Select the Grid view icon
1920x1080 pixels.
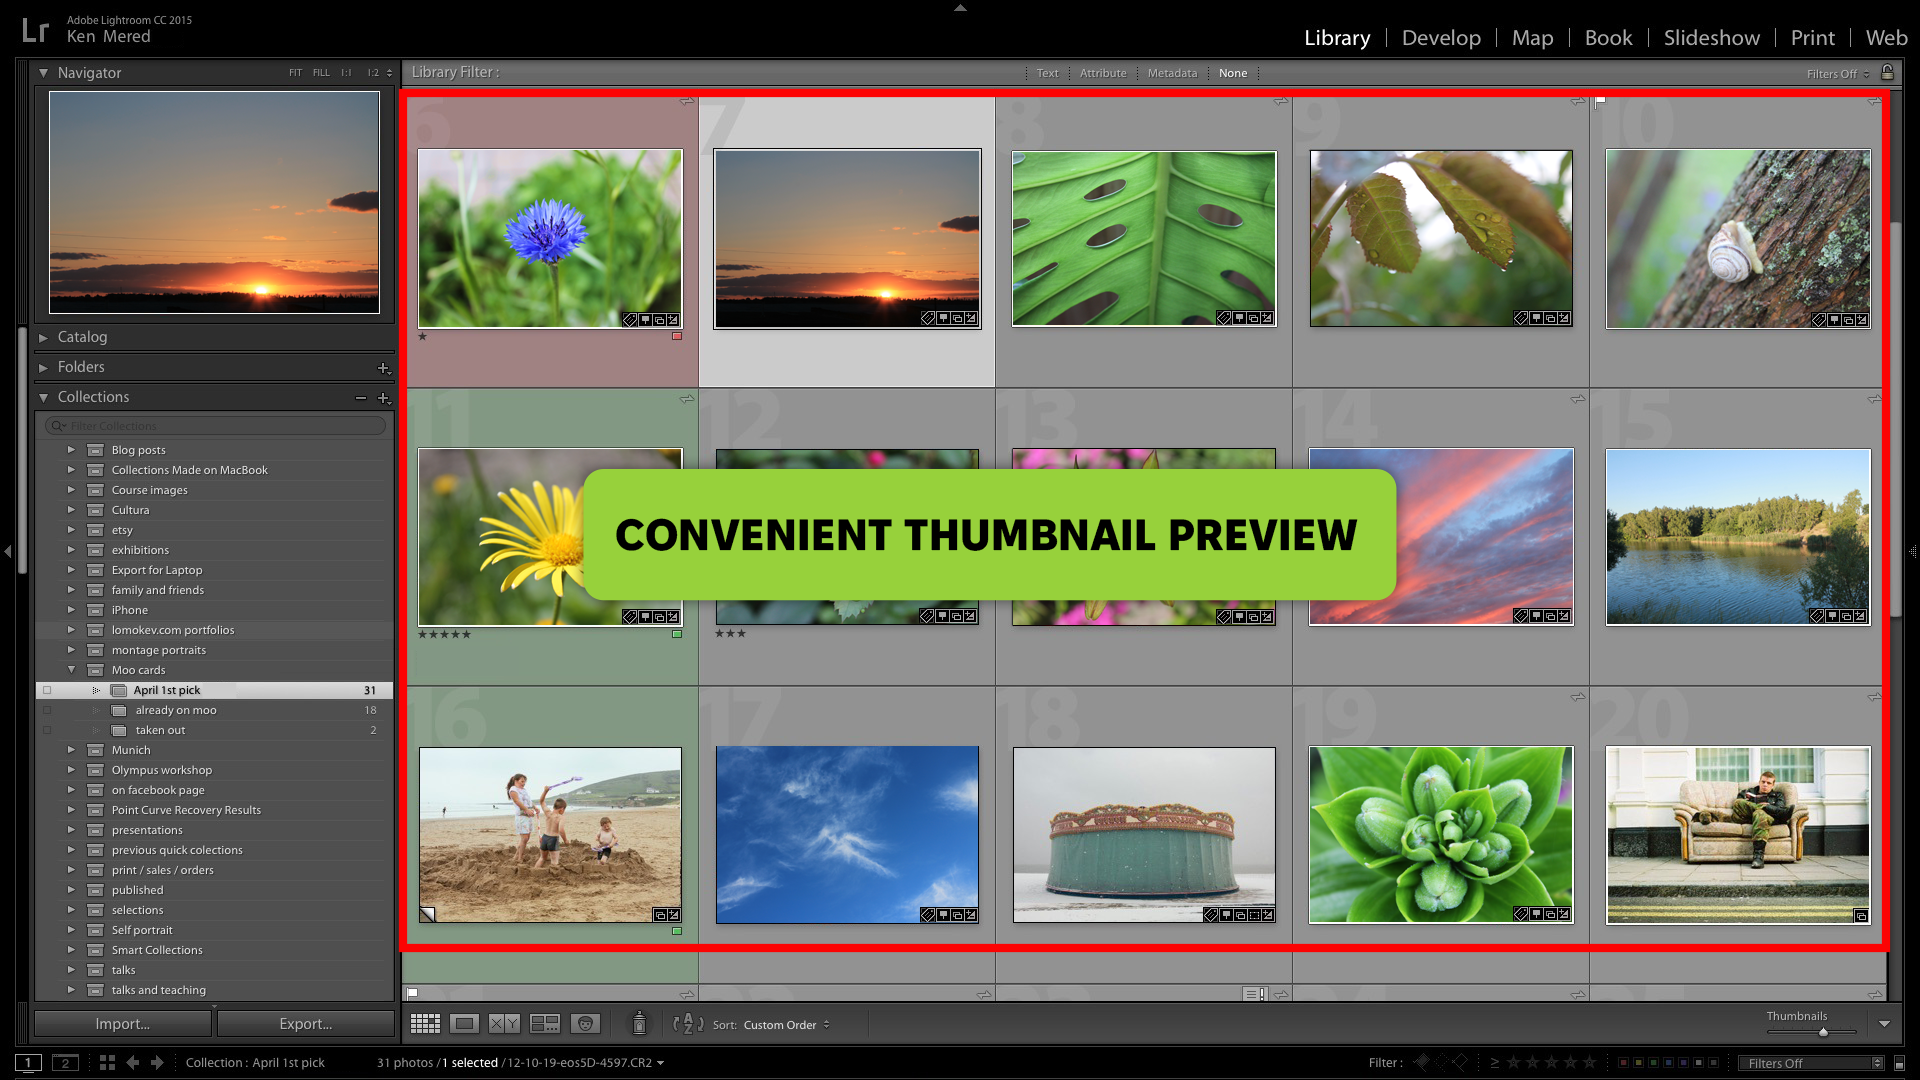click(425, 1023)
